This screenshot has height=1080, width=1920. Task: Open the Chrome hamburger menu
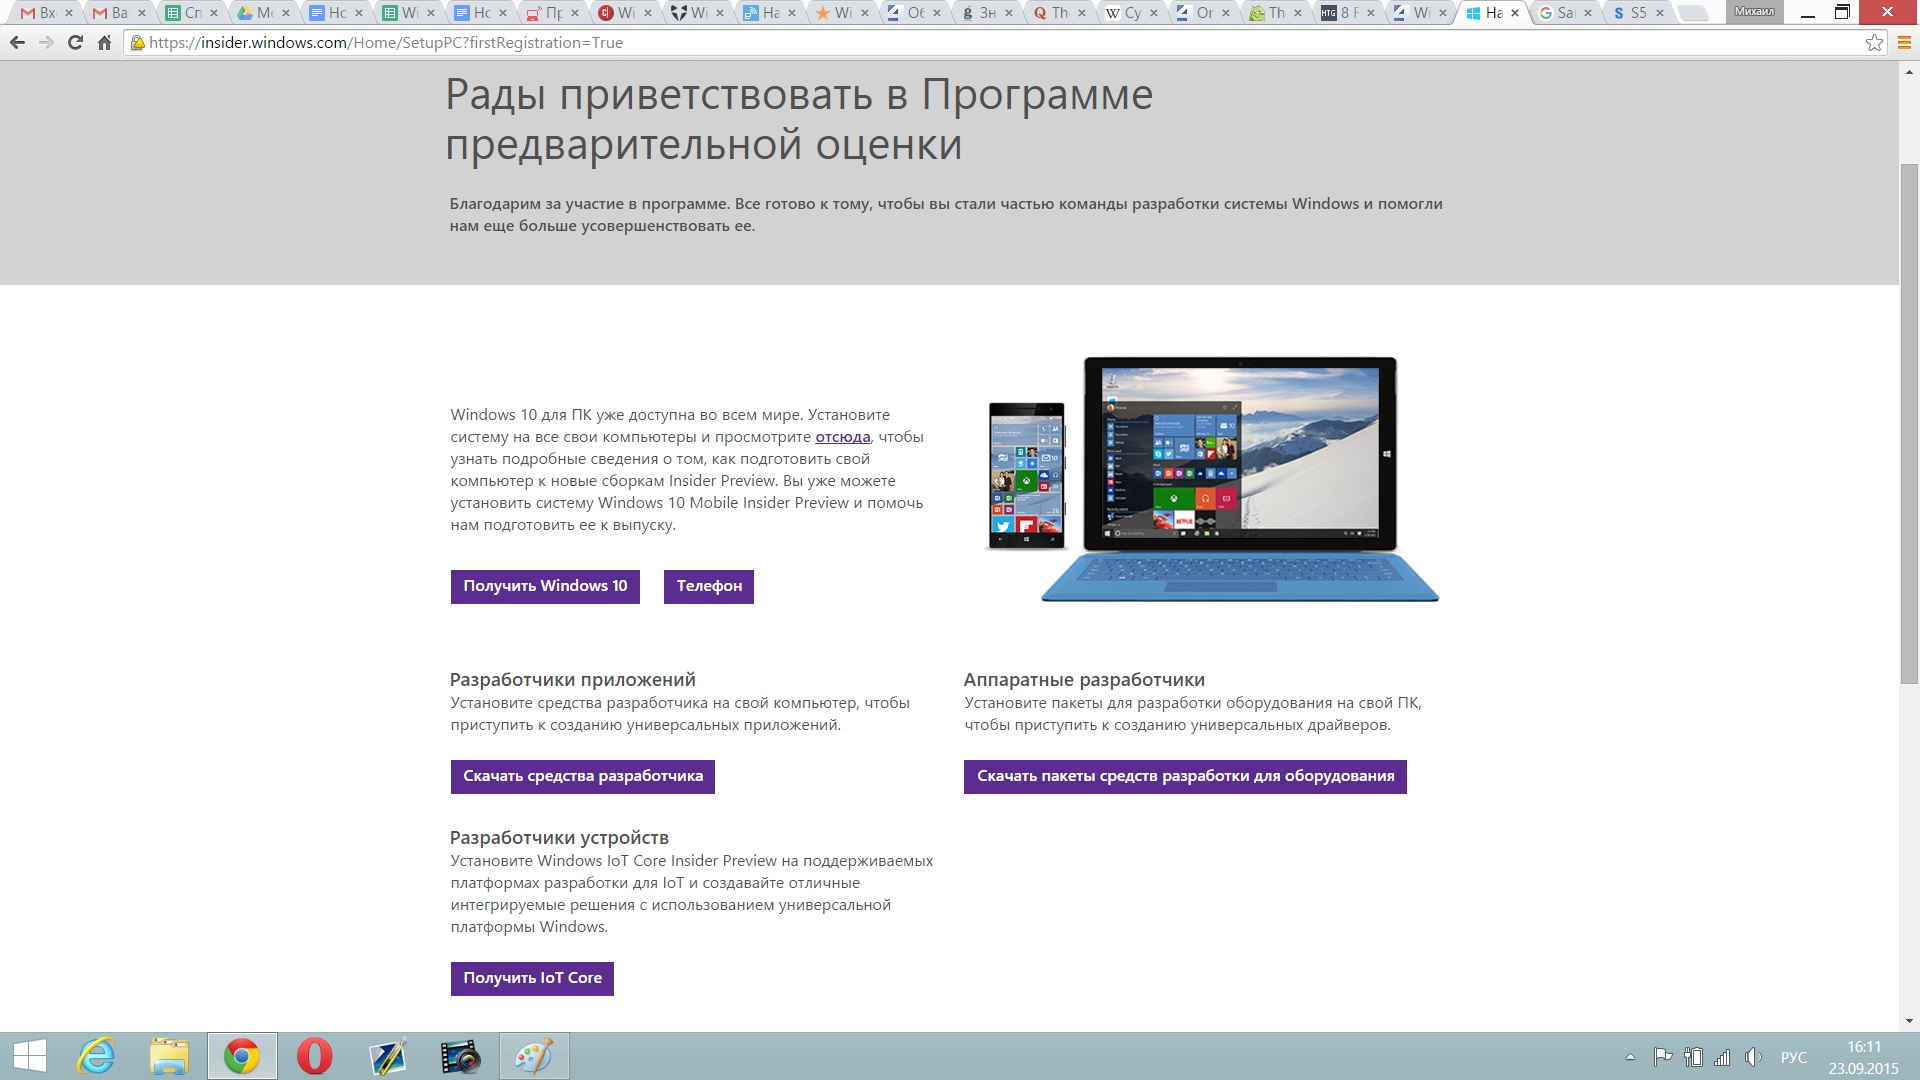[x=1904, y=43]
